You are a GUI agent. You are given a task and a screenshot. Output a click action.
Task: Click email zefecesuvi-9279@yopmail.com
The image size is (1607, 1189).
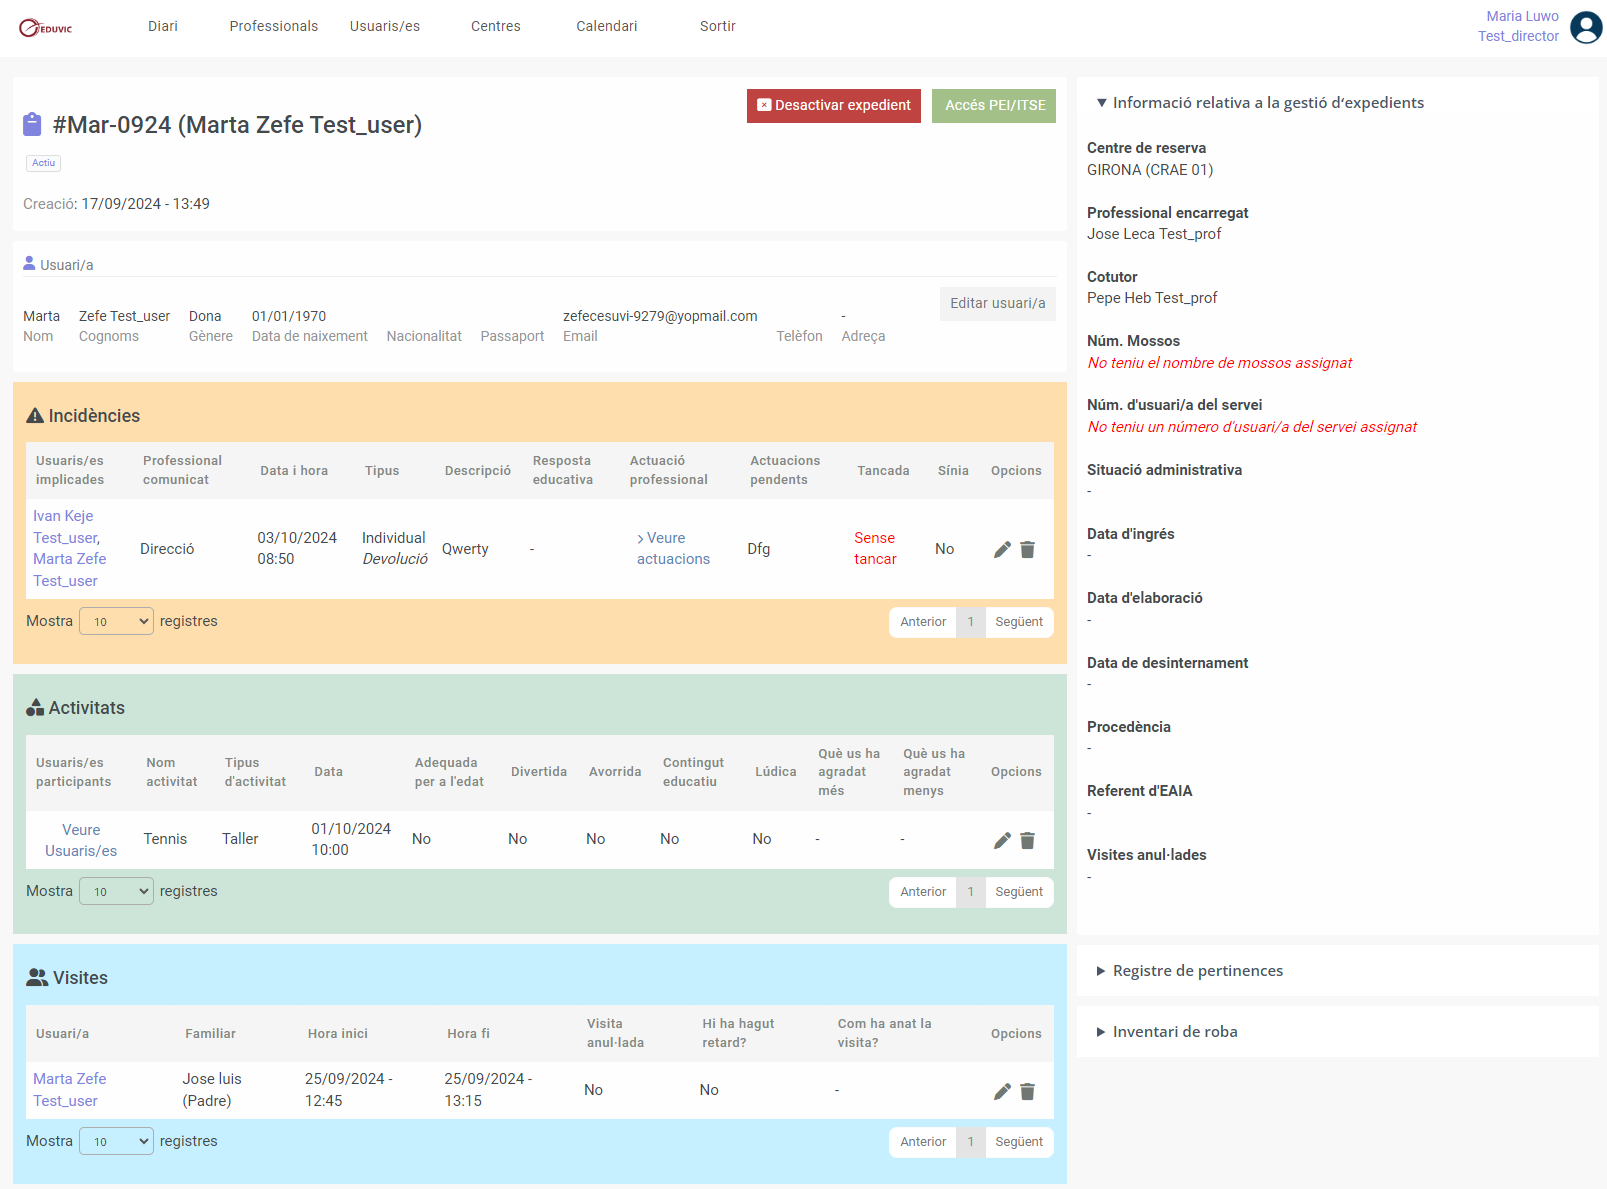pos(660,316)
